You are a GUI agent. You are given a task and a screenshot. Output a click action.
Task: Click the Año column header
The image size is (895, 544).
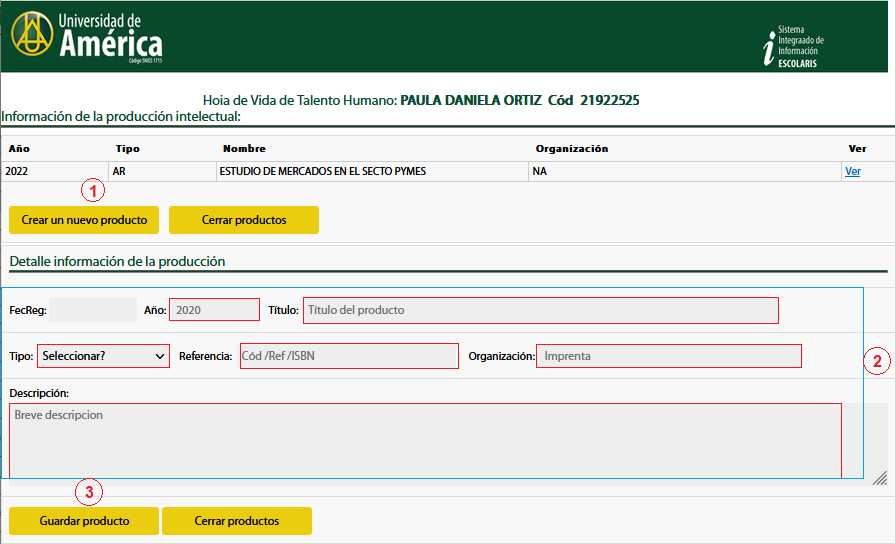click(x=19, y=148)
